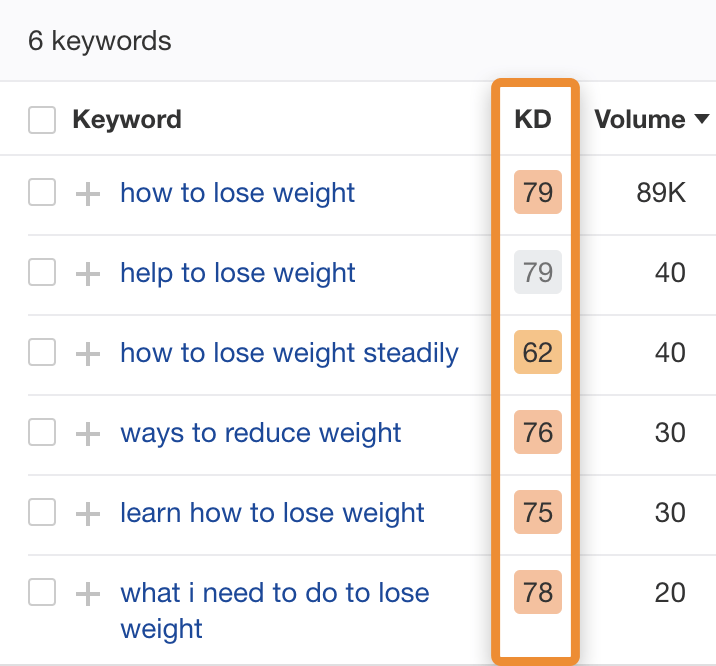Image resolution: width=716 pixels, height=666 pixels.
Task: Click plus icon beside 'learn how to lose weight'
Action: [x=89, y=513]
